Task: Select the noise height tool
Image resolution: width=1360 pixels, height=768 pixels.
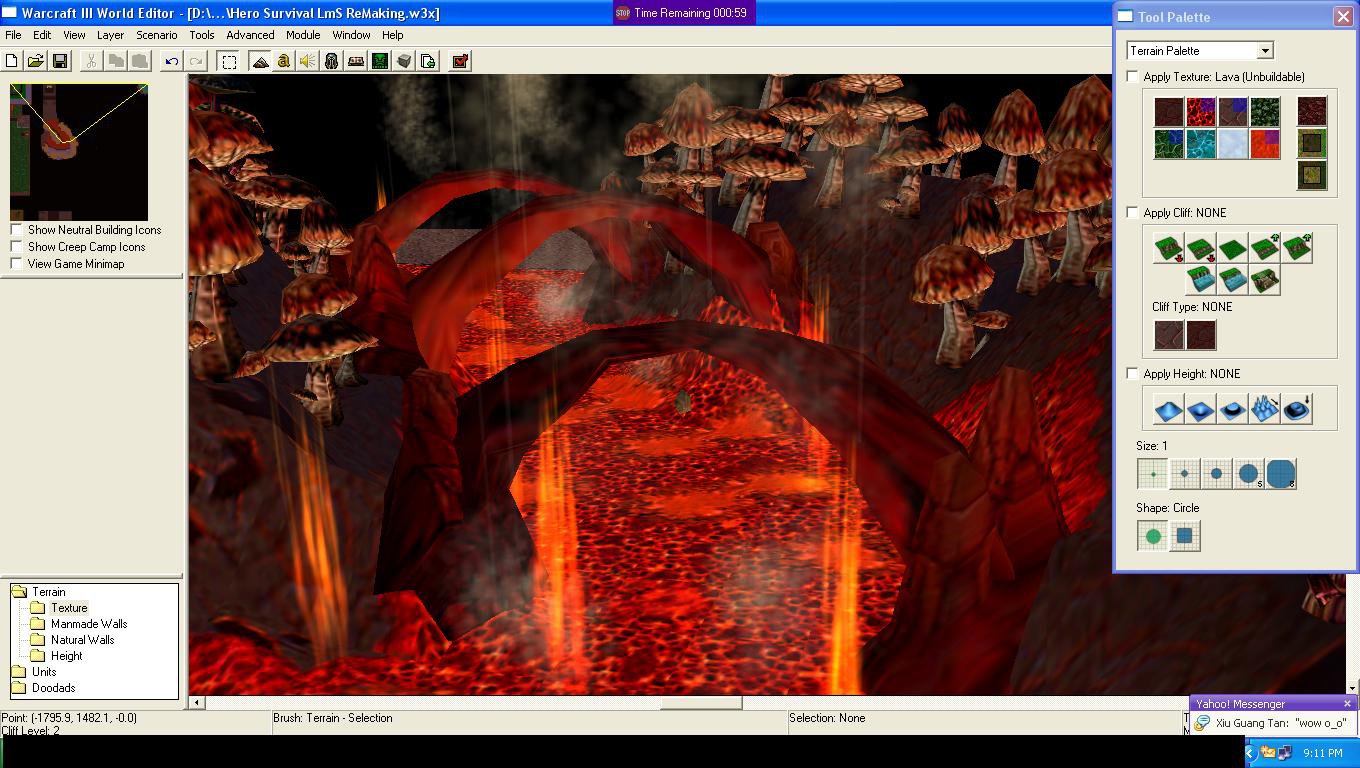Action: coord(1264,409)
